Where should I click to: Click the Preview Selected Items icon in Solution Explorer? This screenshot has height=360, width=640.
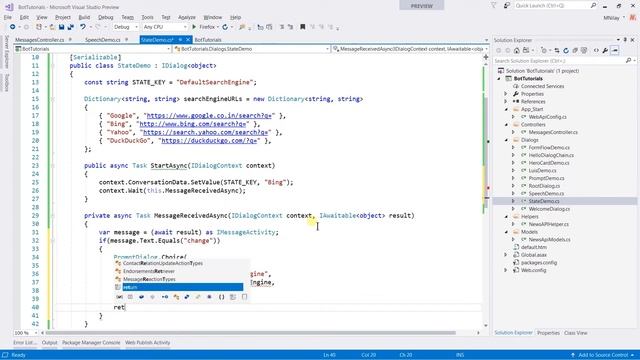pyautogui.click(x=615, y=51)
